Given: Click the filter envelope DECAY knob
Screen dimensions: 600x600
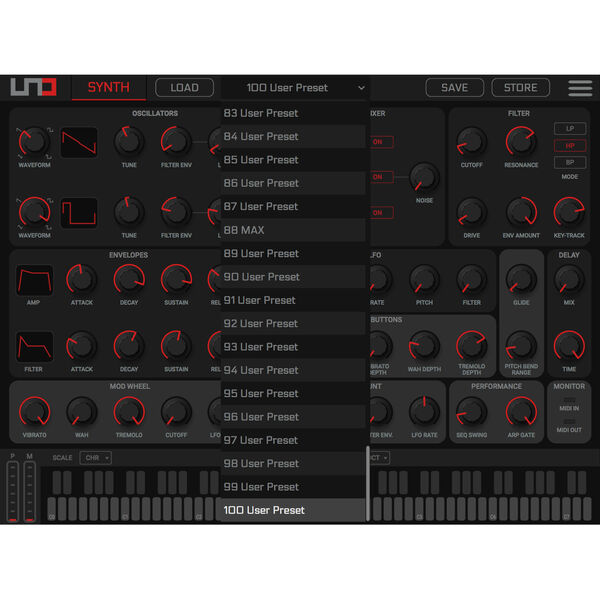Looking at the screenshot, I should (129, 346).
